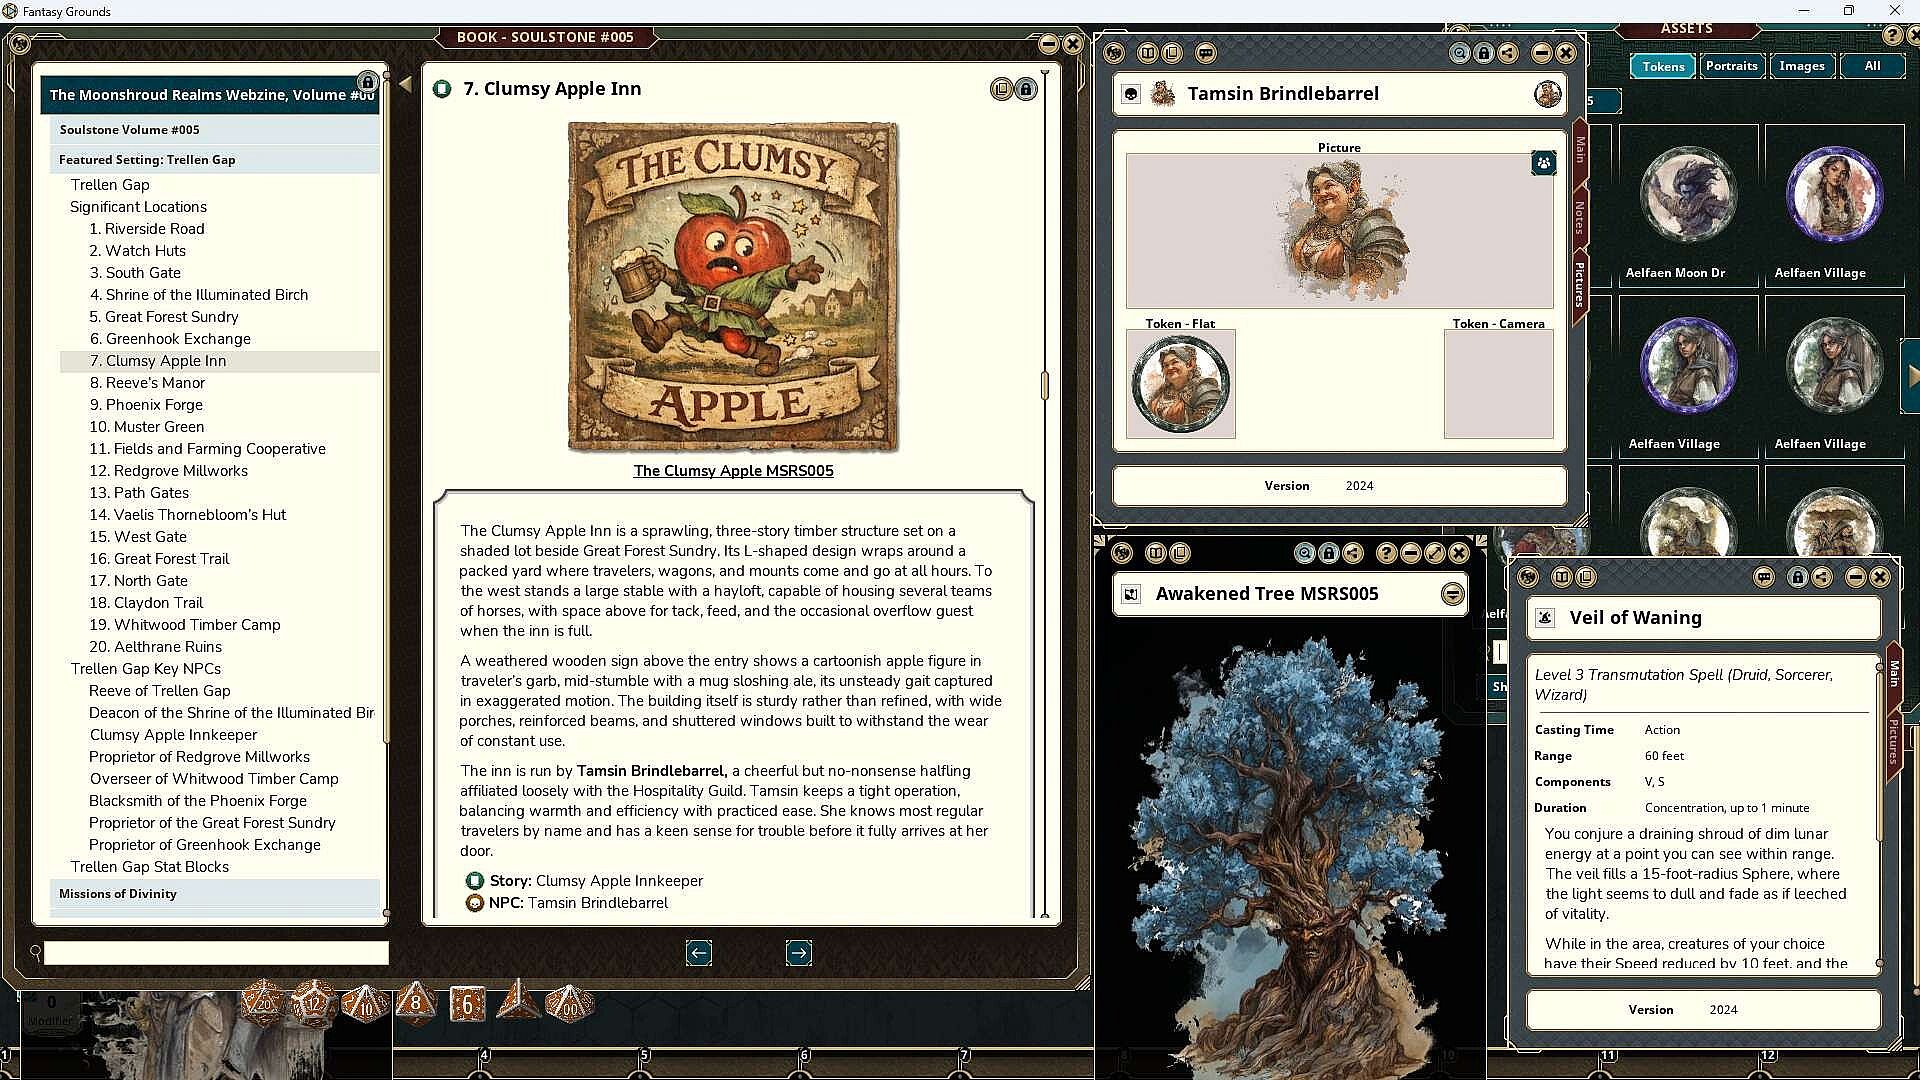
Task: Roll the d4 pyramid die
Action: point(518,1000)
